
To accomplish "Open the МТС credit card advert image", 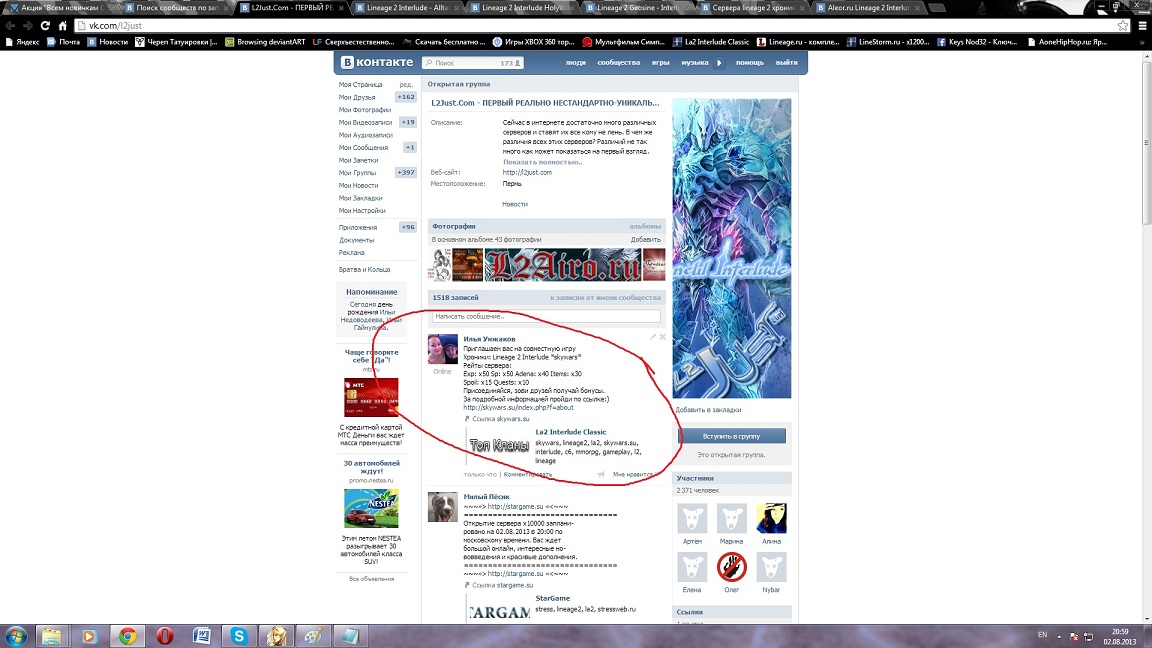I will 371,397.
